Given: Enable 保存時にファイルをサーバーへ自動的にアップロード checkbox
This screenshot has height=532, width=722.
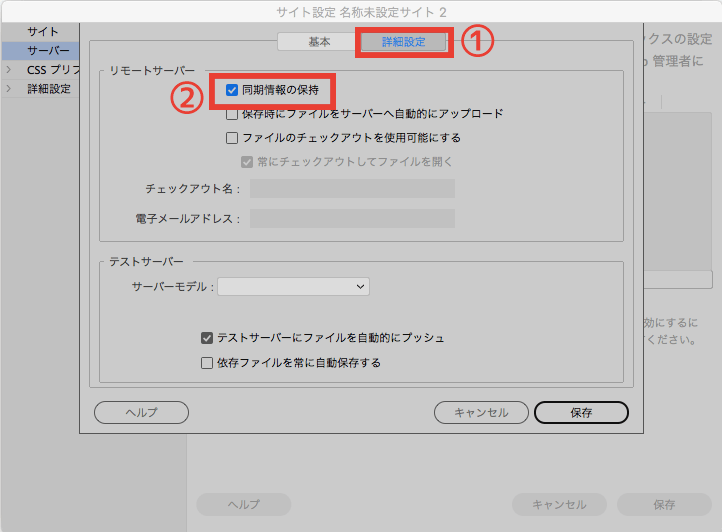Looking at the screenshot, I should click(232, 114).
